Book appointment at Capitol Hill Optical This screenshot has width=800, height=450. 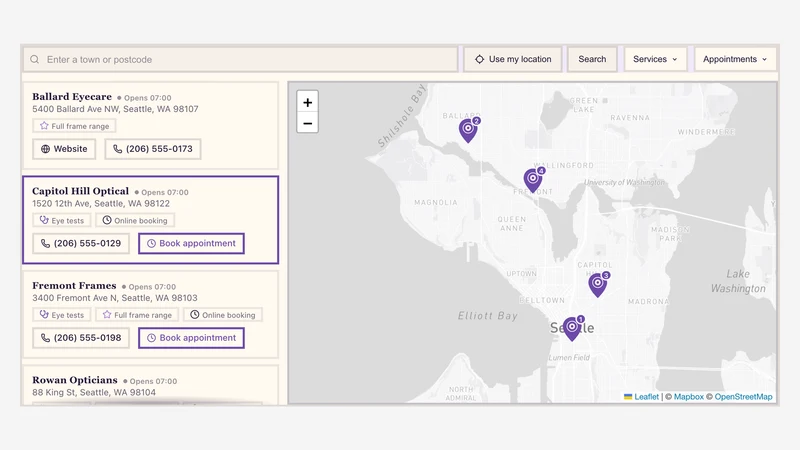(x=191, y=243)
